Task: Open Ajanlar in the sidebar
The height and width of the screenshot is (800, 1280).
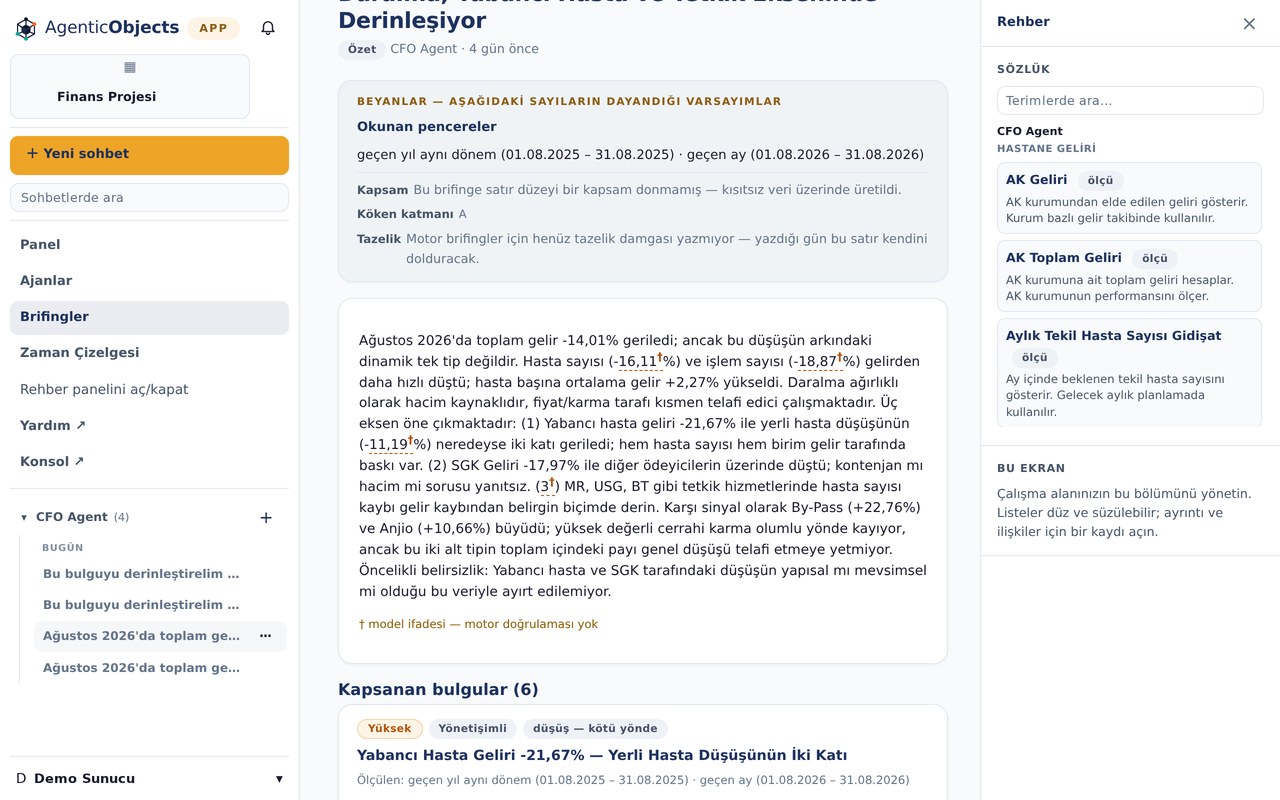Action: point(149,281)
